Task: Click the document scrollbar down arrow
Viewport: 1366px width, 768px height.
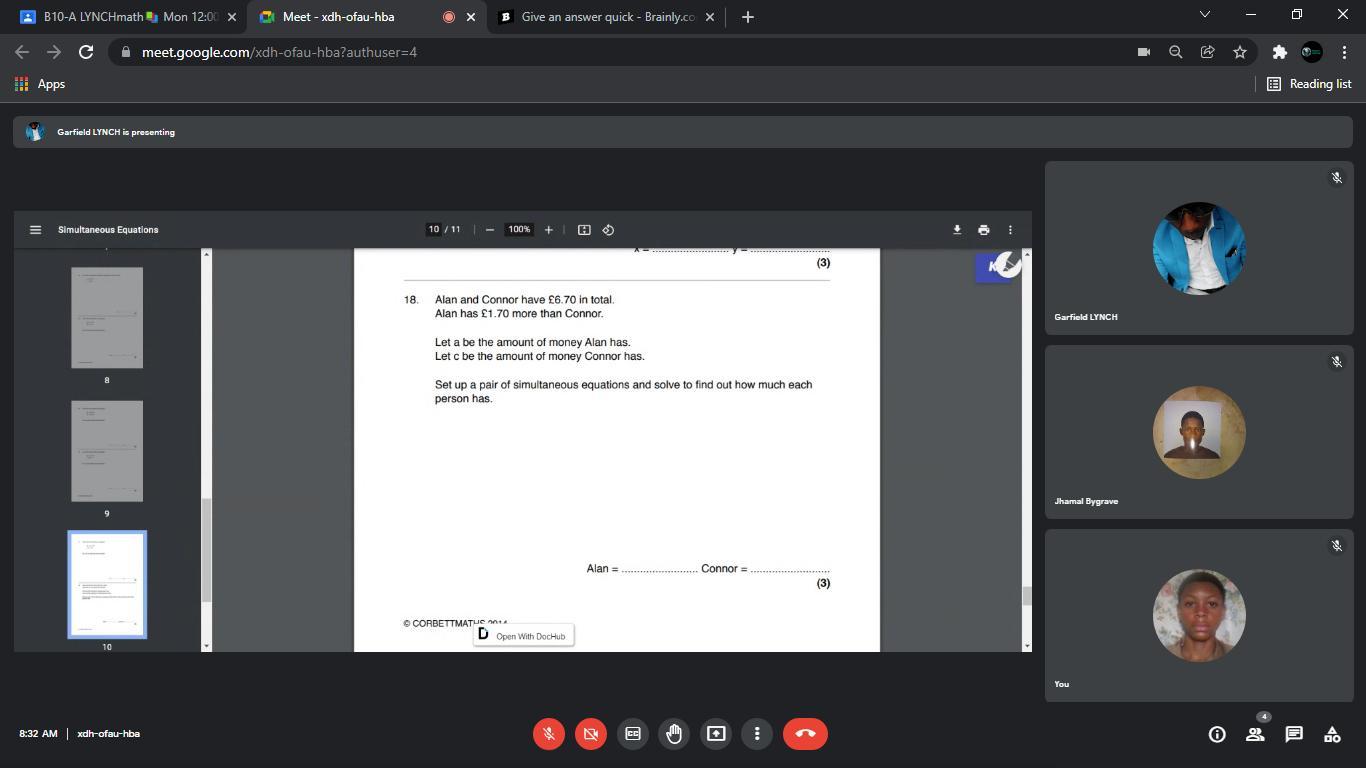Action: coord(1026,646)
